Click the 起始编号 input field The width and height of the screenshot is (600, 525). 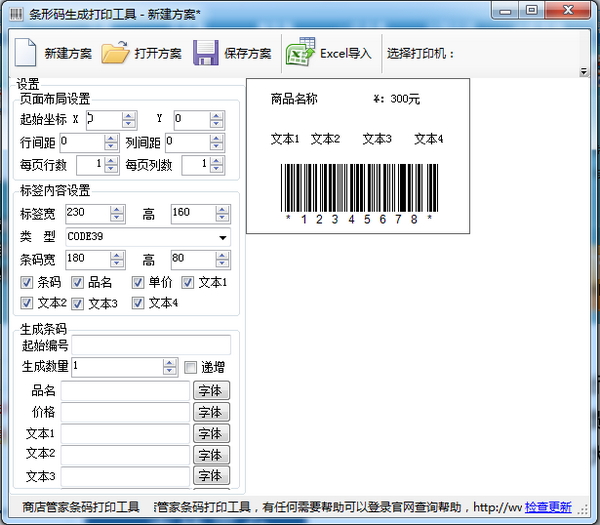[150, 345]
